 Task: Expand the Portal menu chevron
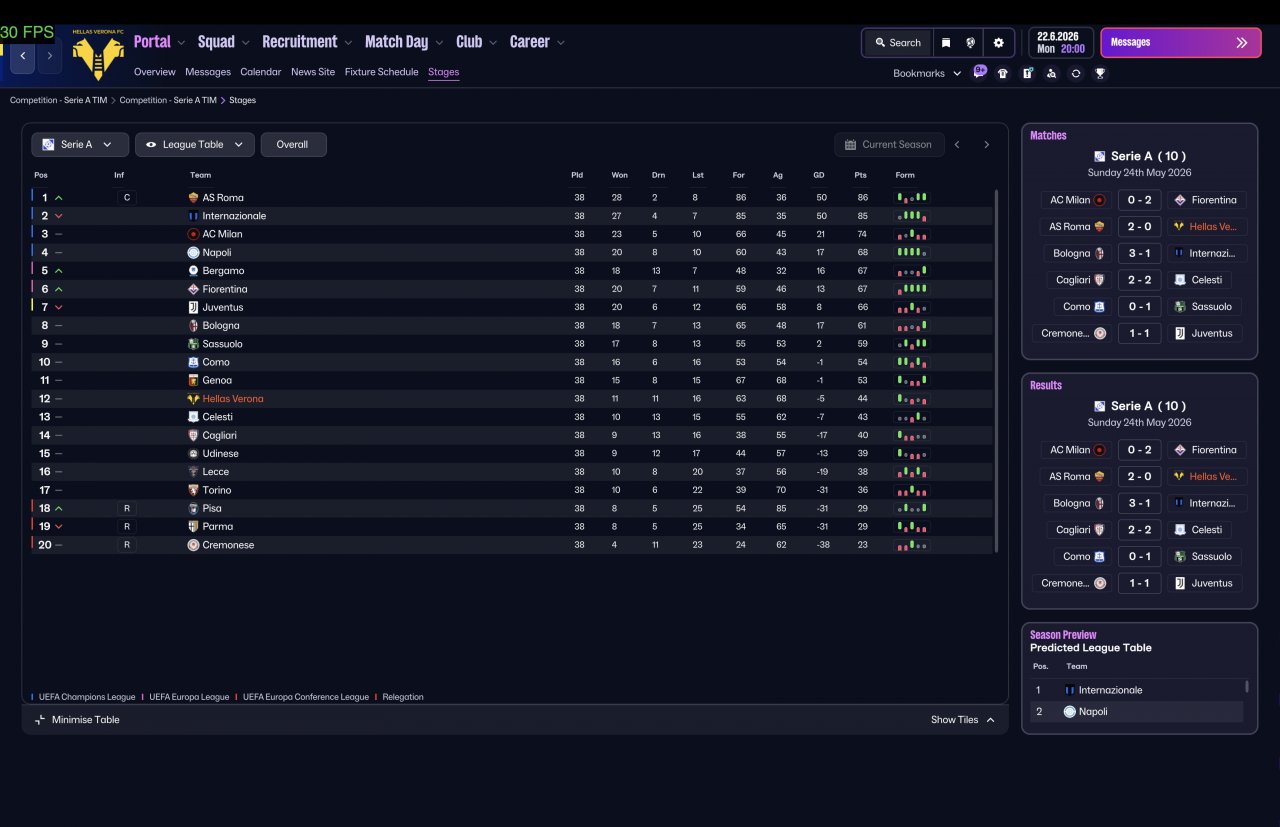(x=181, y=43)
